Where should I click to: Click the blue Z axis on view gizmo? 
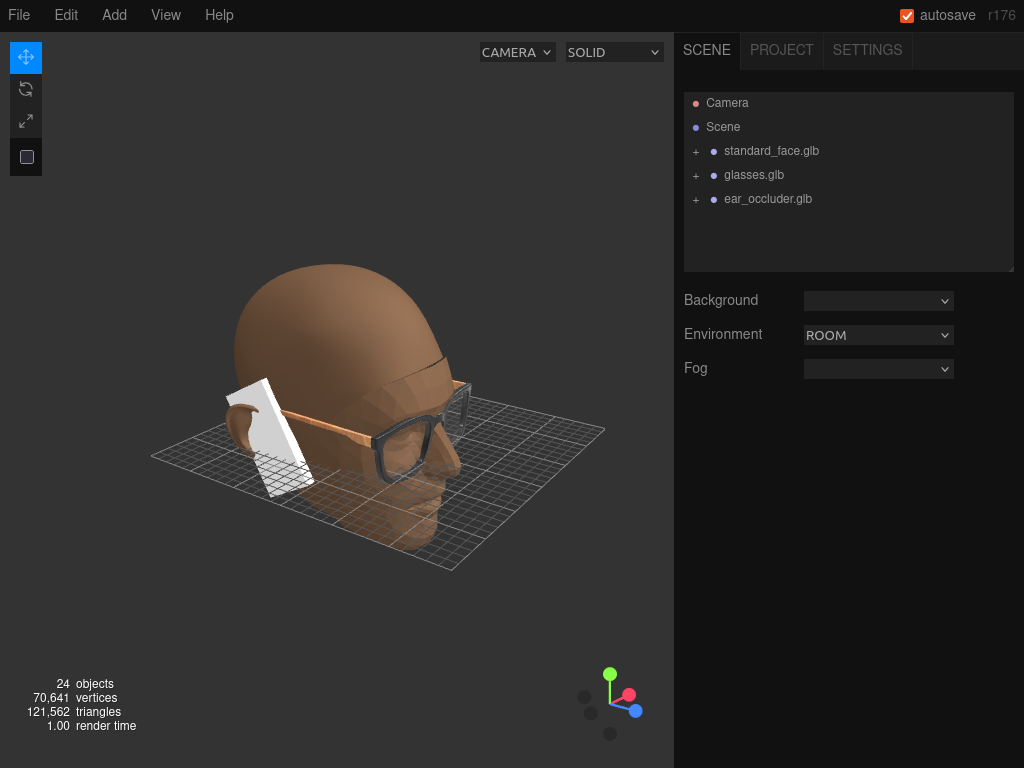(635, 711)
